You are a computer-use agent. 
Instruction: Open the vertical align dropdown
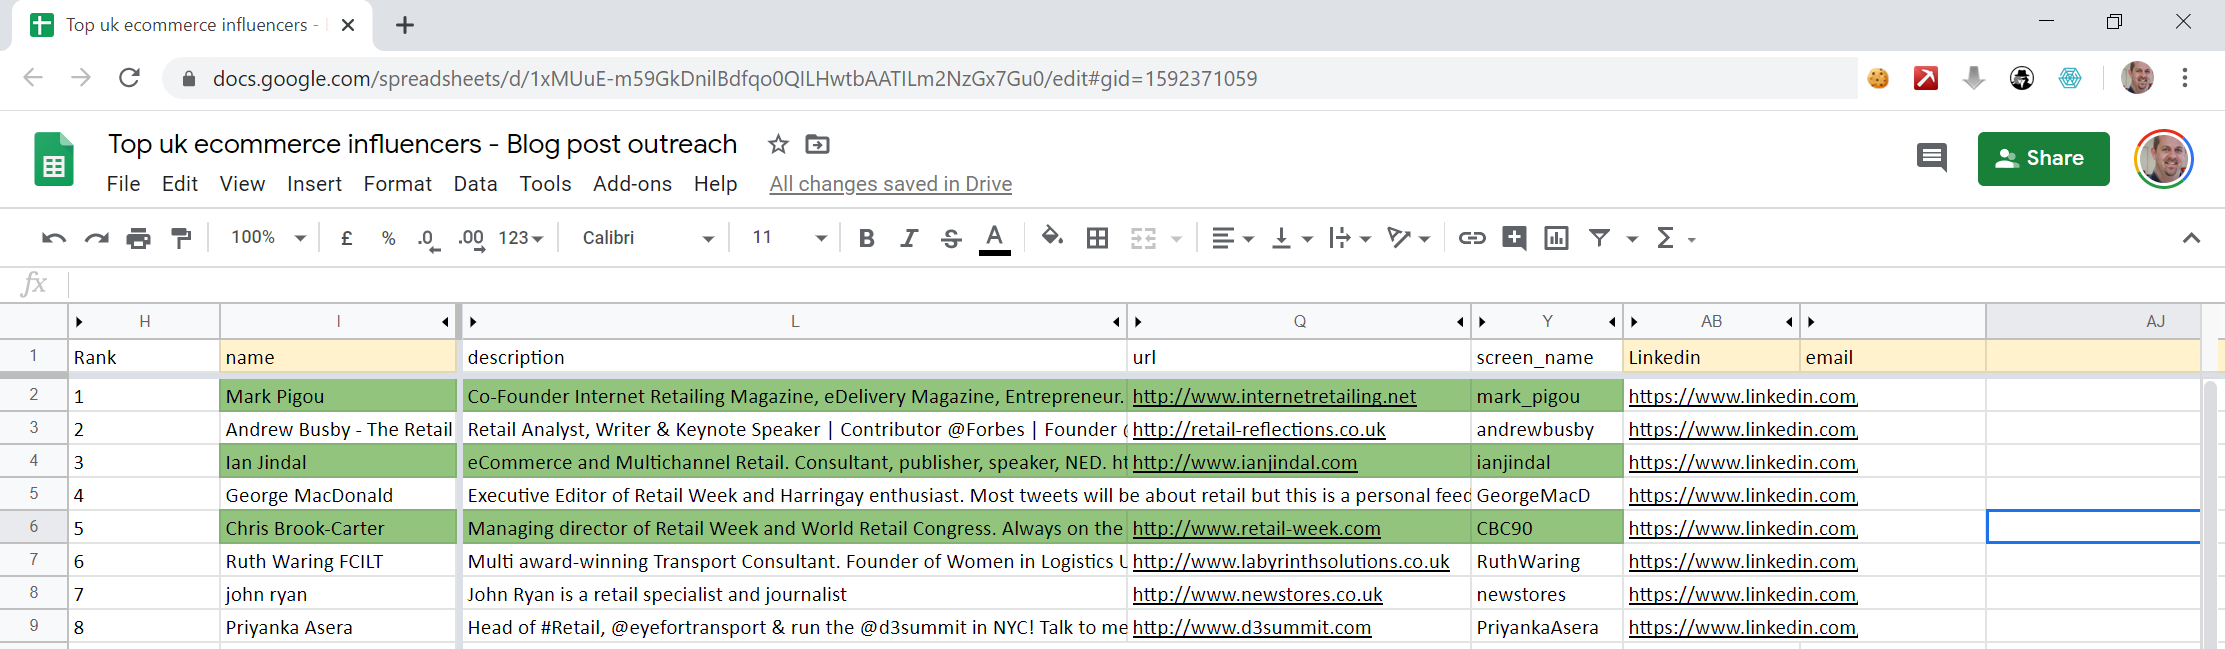click(1291, 238)
